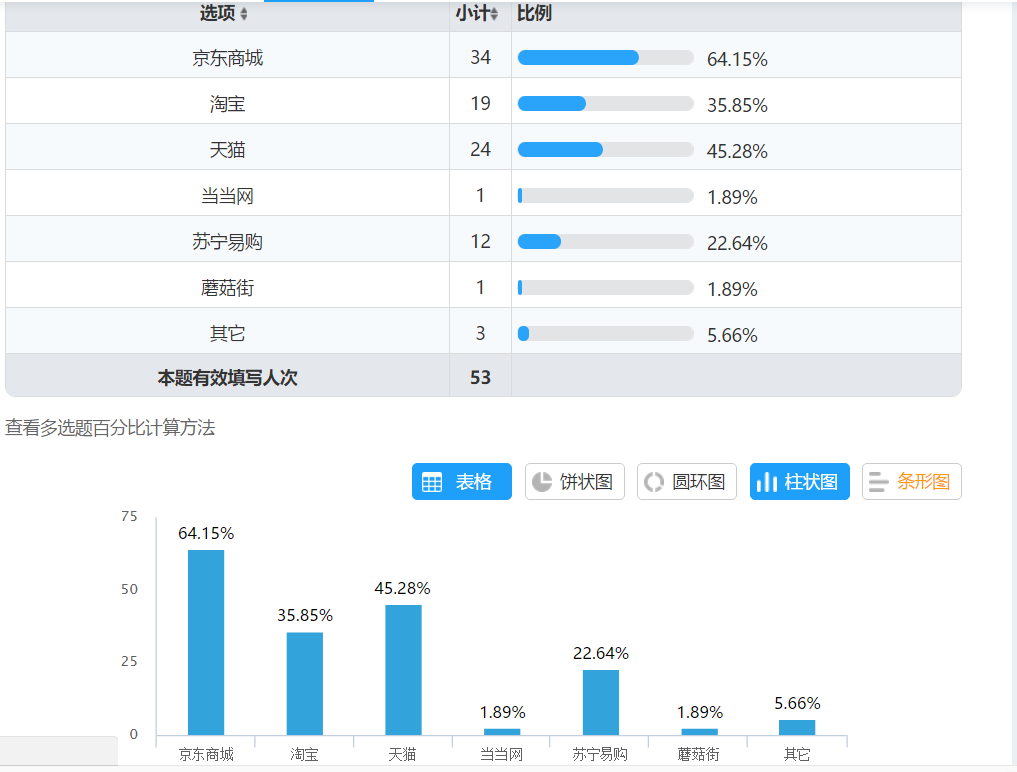The height and width of the screenshot is (772, 1017).
Task: Click the 22.64% label above chart bar
Action: [601, 653]
